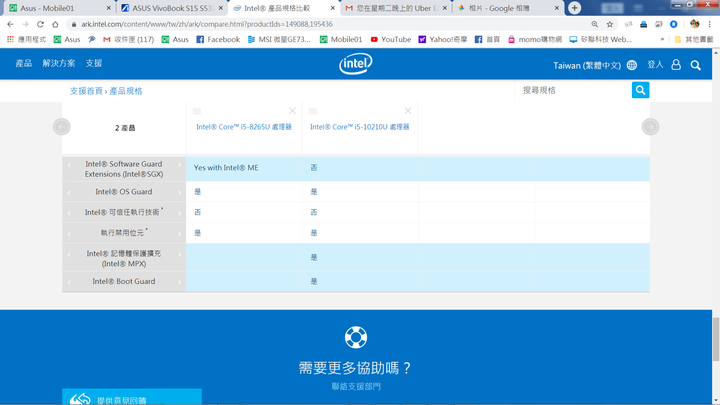Go to 支援首頁 breadcrumb
The width and height of the screenshot is (720, 405).
86,91
